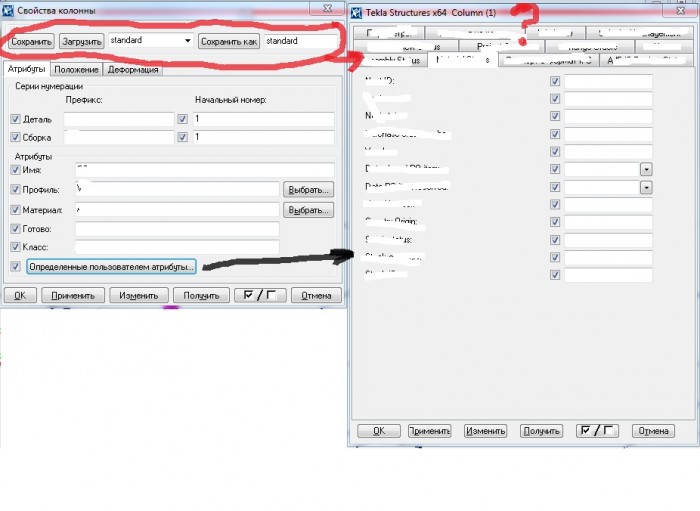Click Загрузить button
This screenshot has width=700, height=511.
[x=81, y=42]
